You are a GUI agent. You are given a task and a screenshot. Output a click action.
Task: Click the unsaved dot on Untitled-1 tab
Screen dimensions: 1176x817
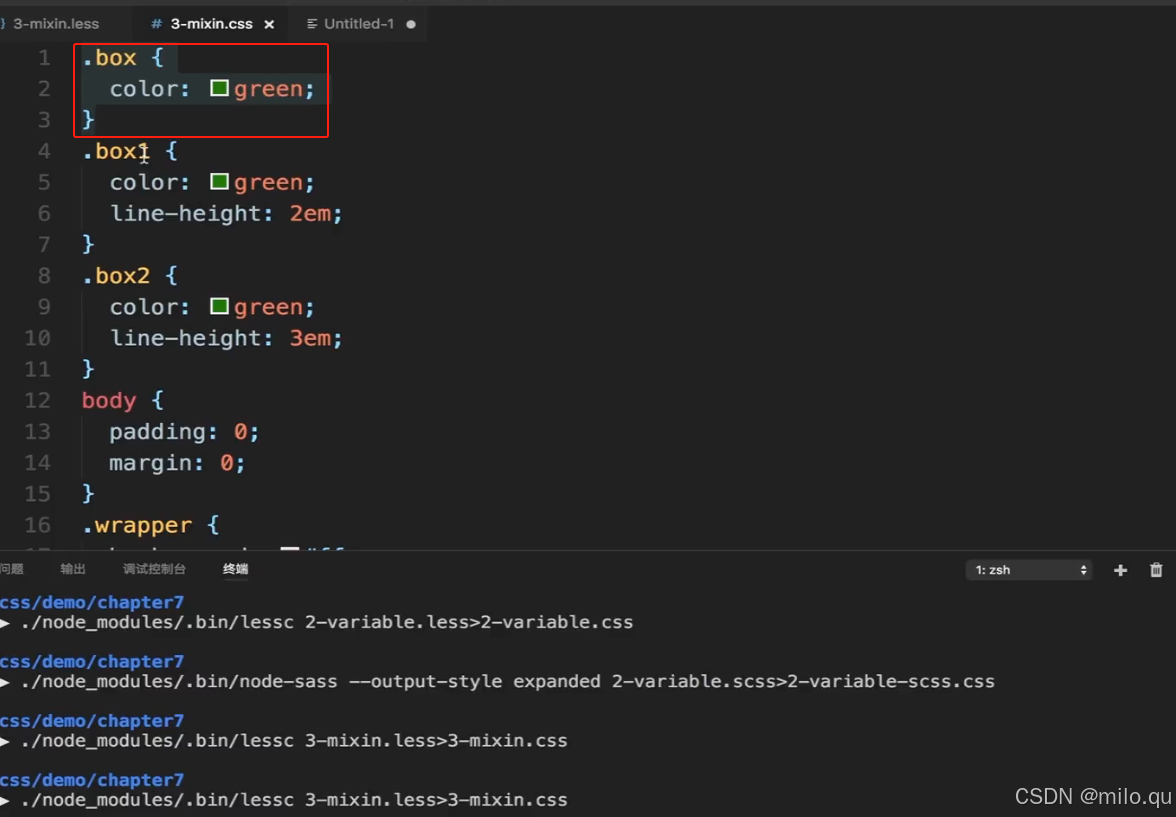tap(411, 24)
